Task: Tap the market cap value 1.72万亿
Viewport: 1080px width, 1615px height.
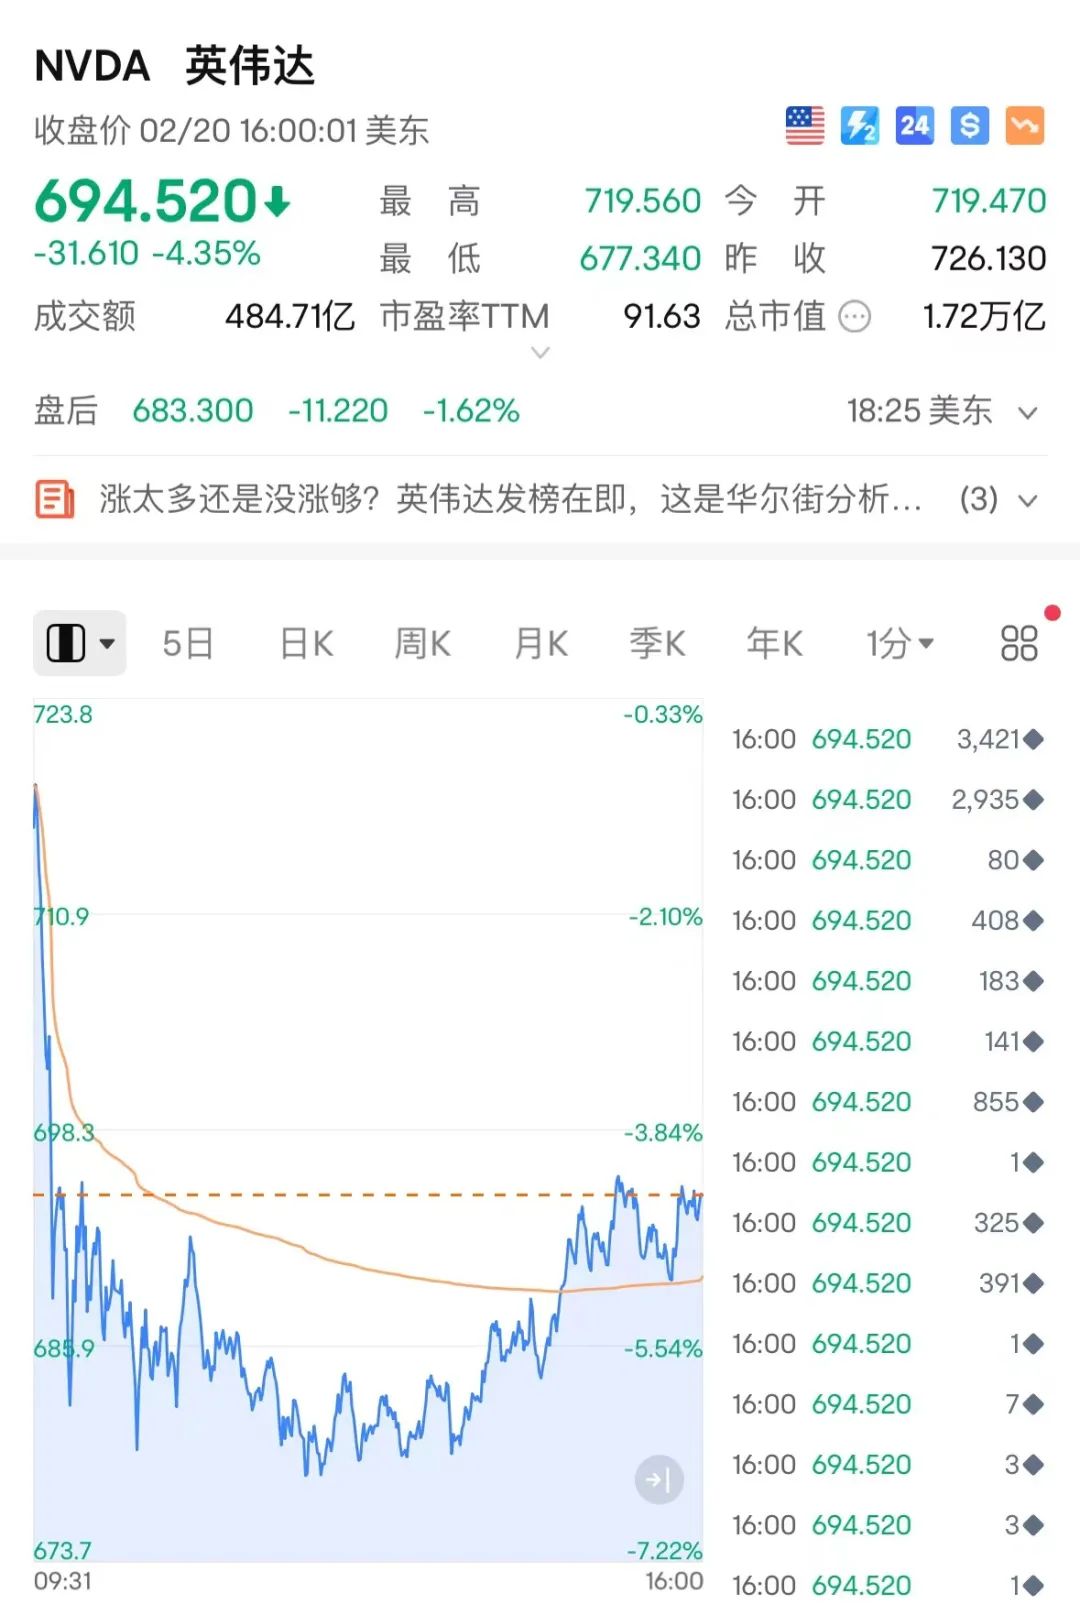Action: click(x=984, y=317)
